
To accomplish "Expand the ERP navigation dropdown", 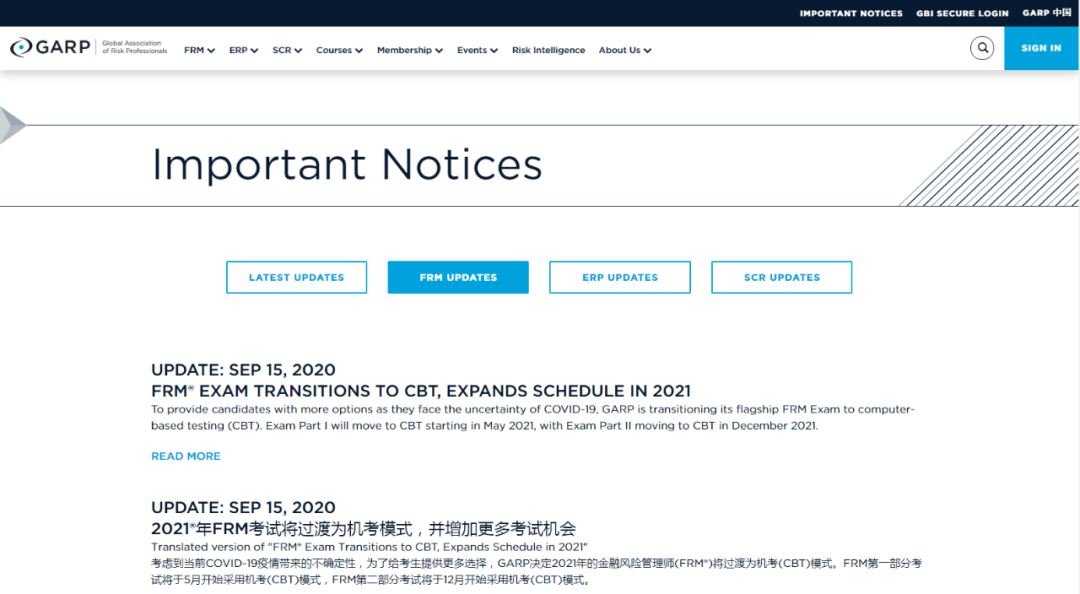I will coord(243,50).
